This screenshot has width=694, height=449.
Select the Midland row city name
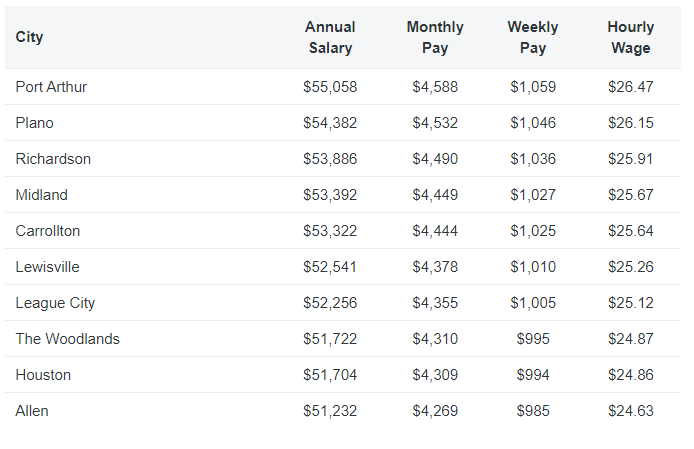coord(42,195)
